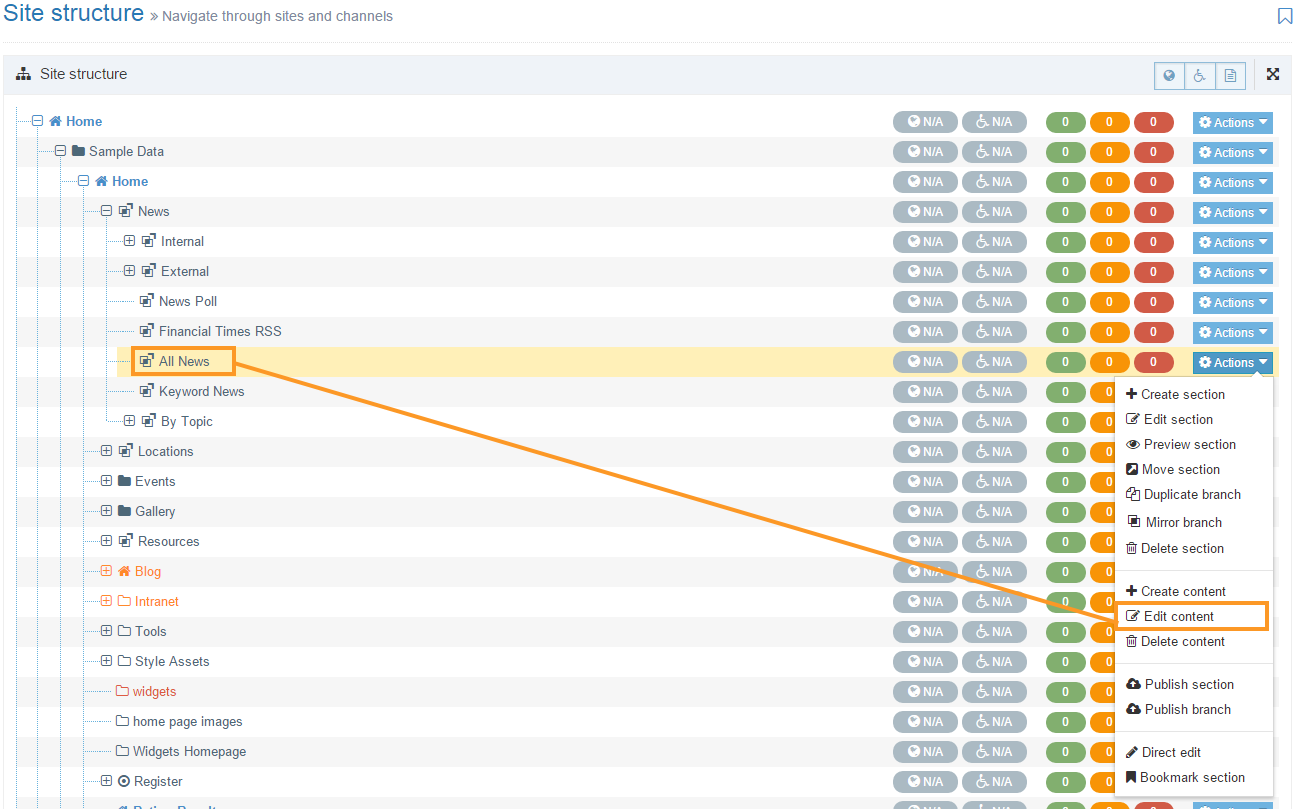
Task: Click the Register radio-style icon
Action: 124,781
